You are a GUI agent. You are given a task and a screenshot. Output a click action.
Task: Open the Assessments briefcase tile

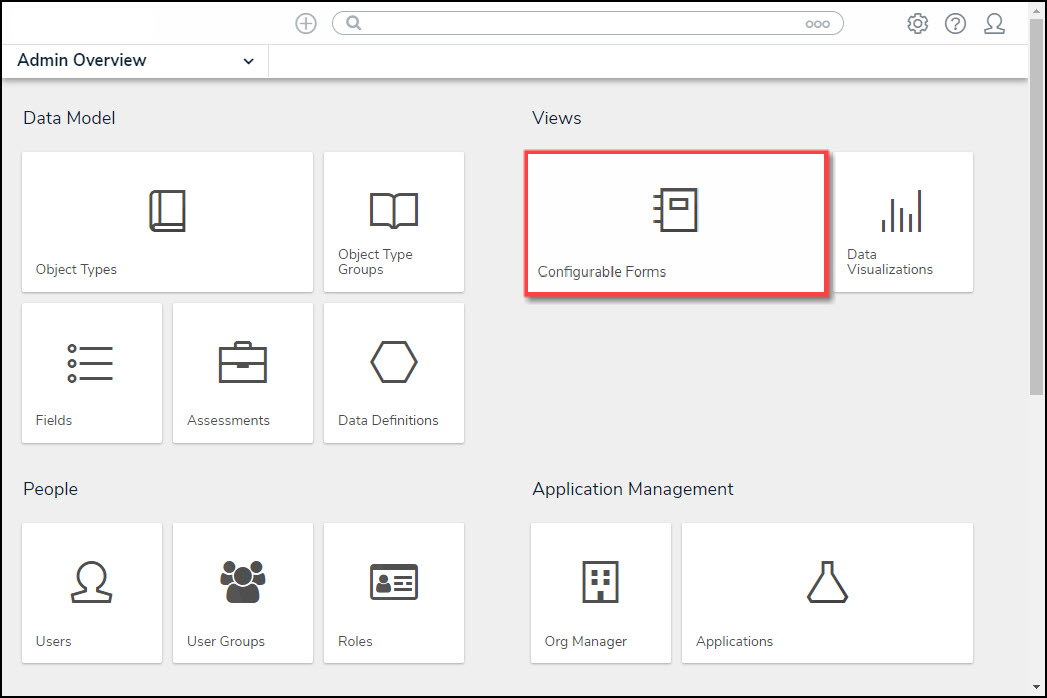point(242,373)
